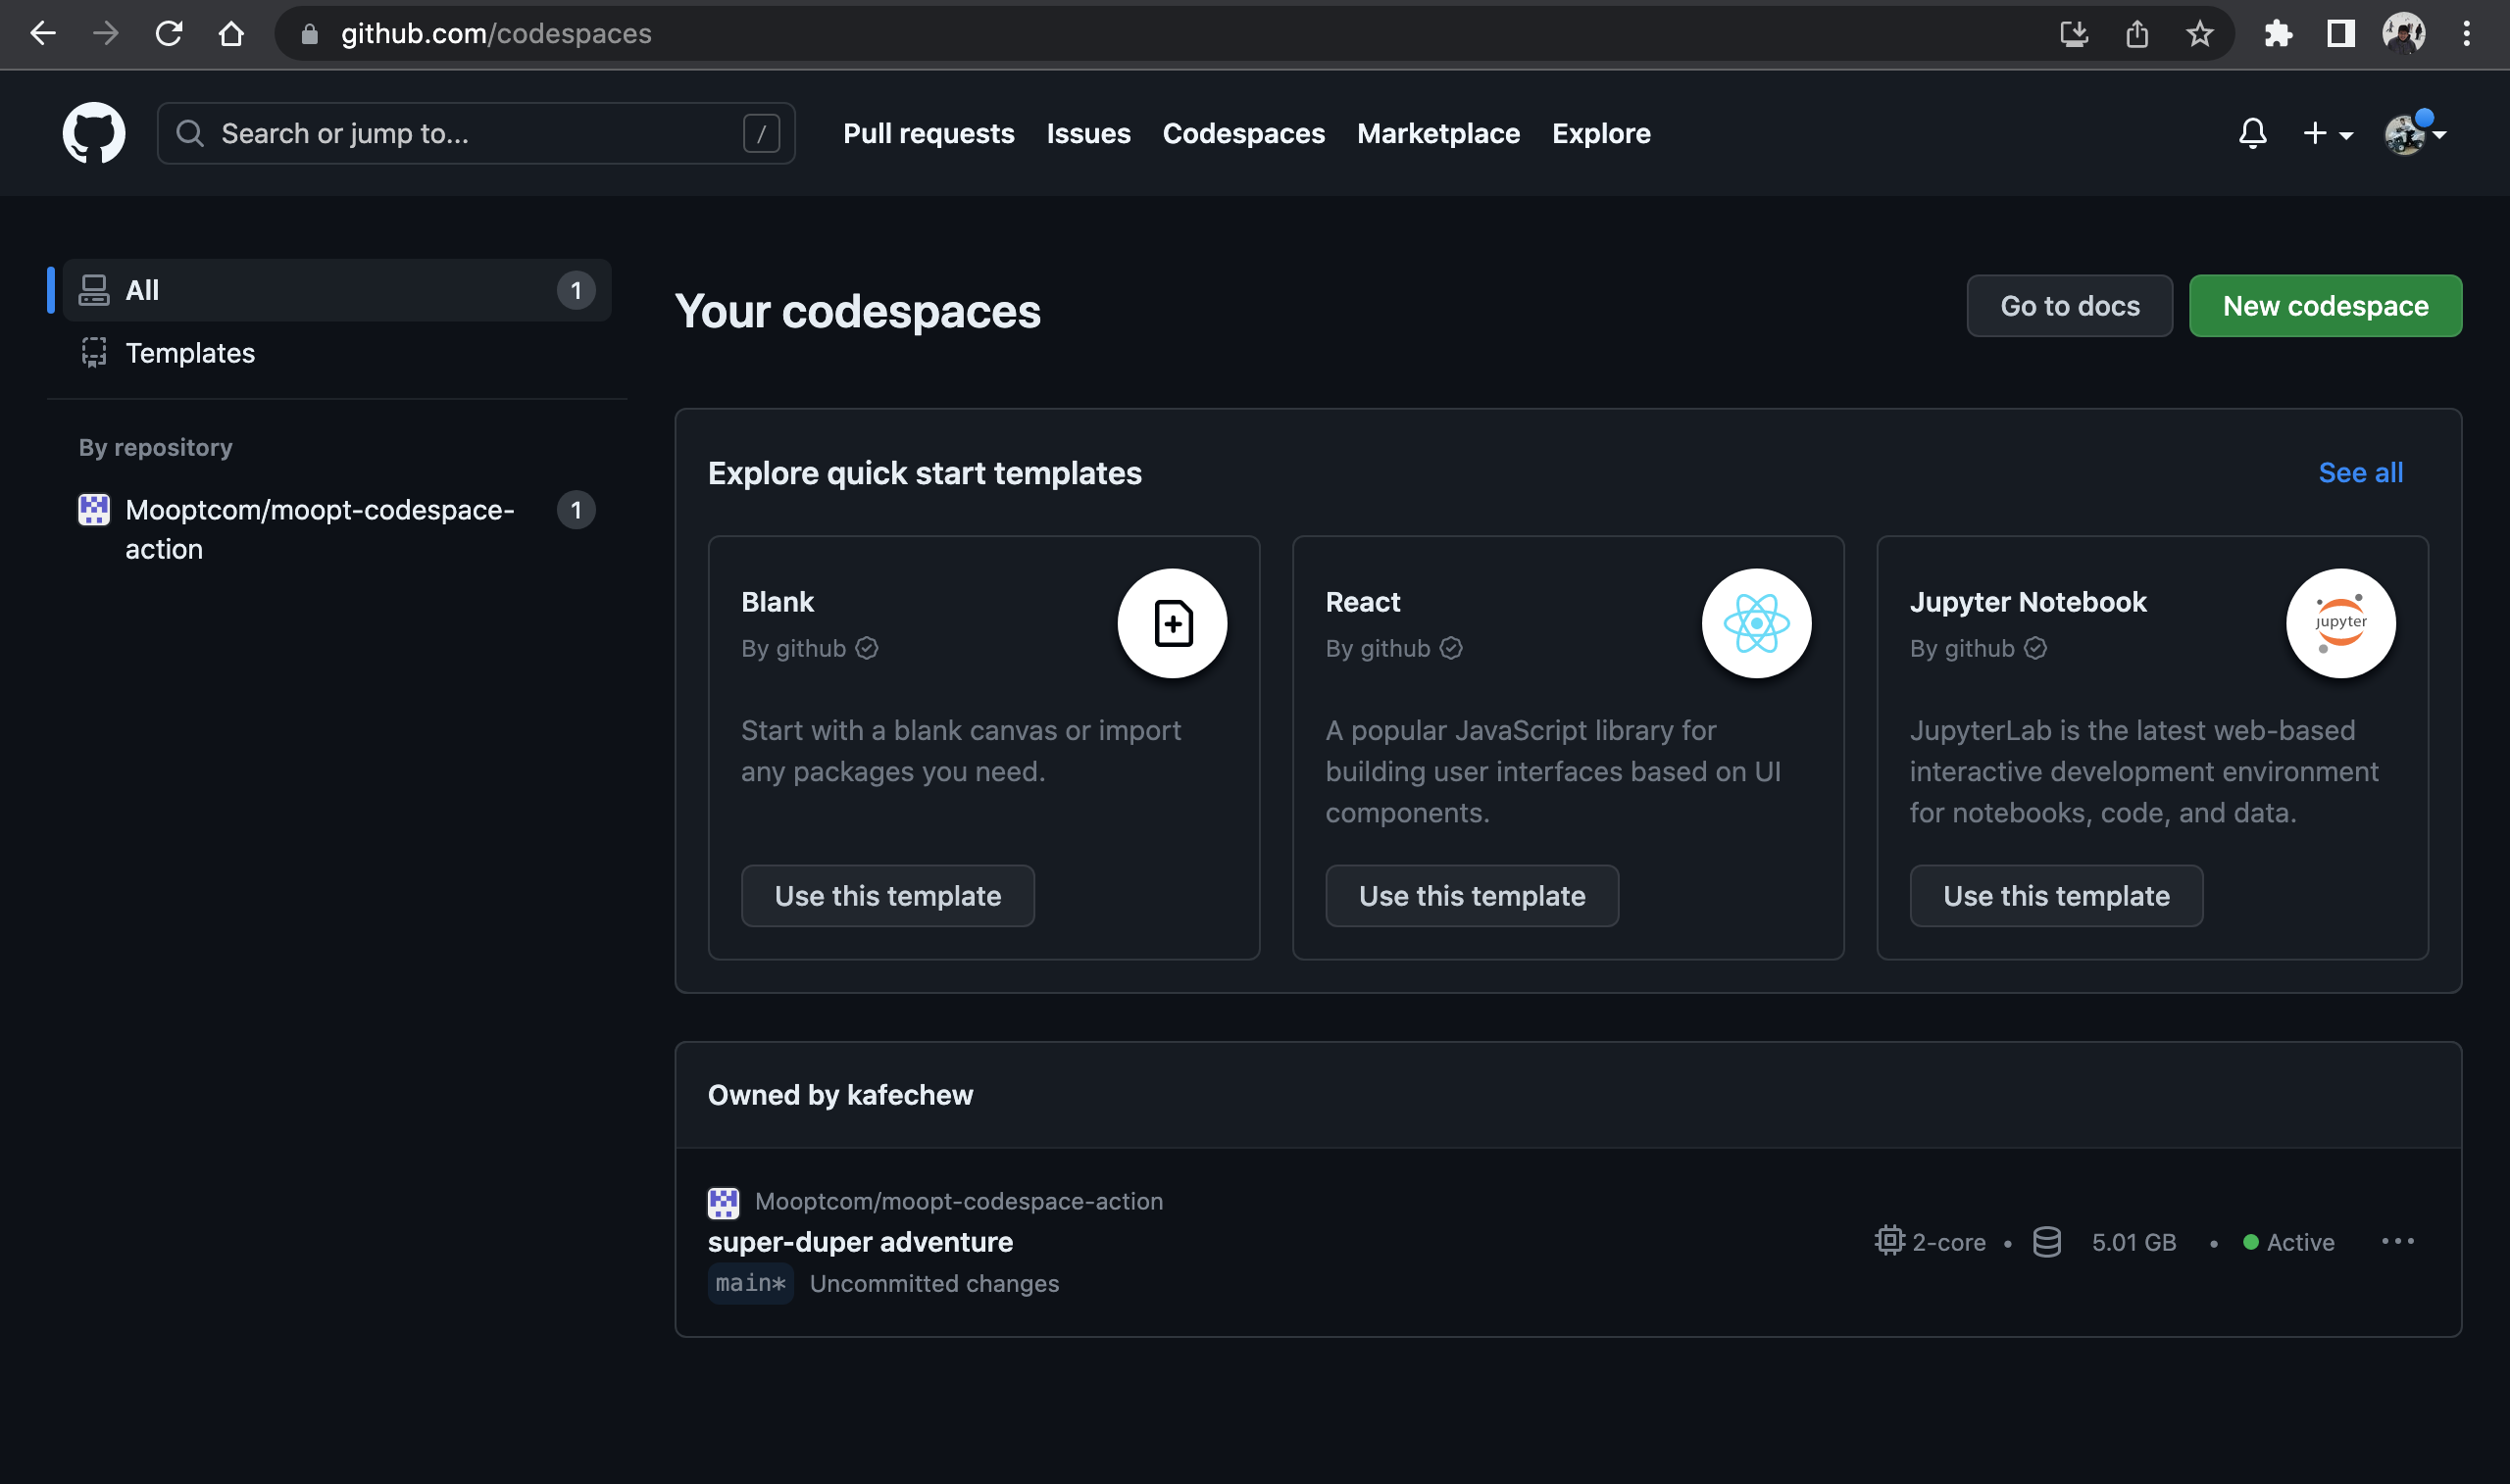Click the storage database icon
Screen dimensions: 2510x1484
click(x=2047, y=1241)
